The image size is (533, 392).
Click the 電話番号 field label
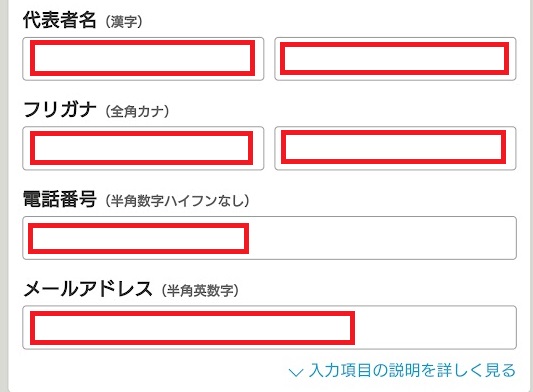tap(60, 199)
